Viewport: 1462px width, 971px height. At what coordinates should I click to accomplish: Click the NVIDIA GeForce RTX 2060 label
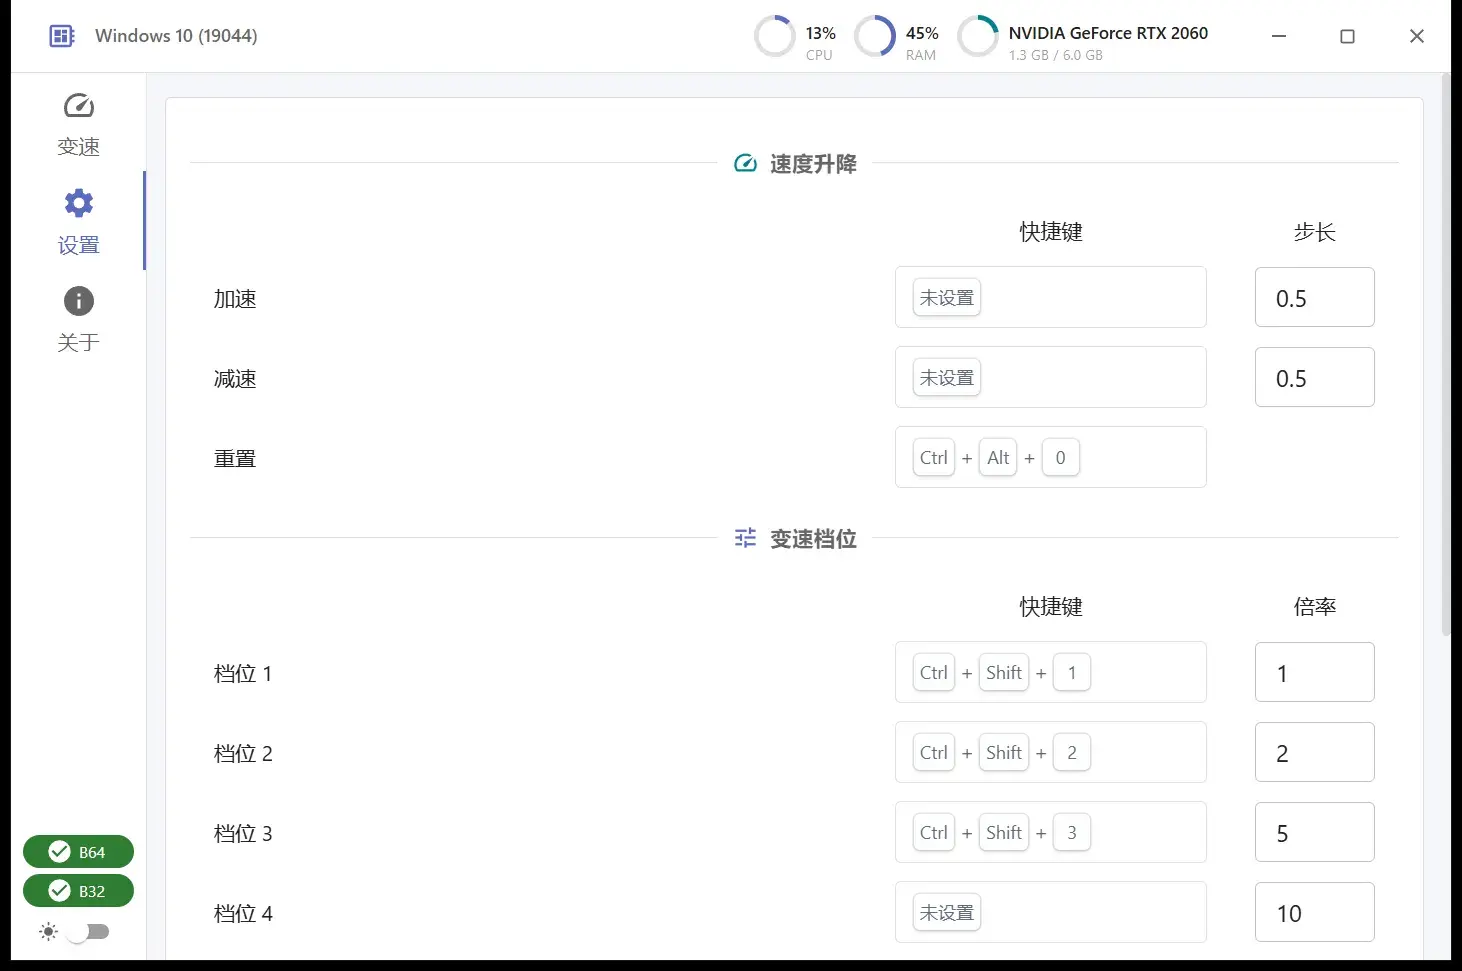click(1108, 33)
